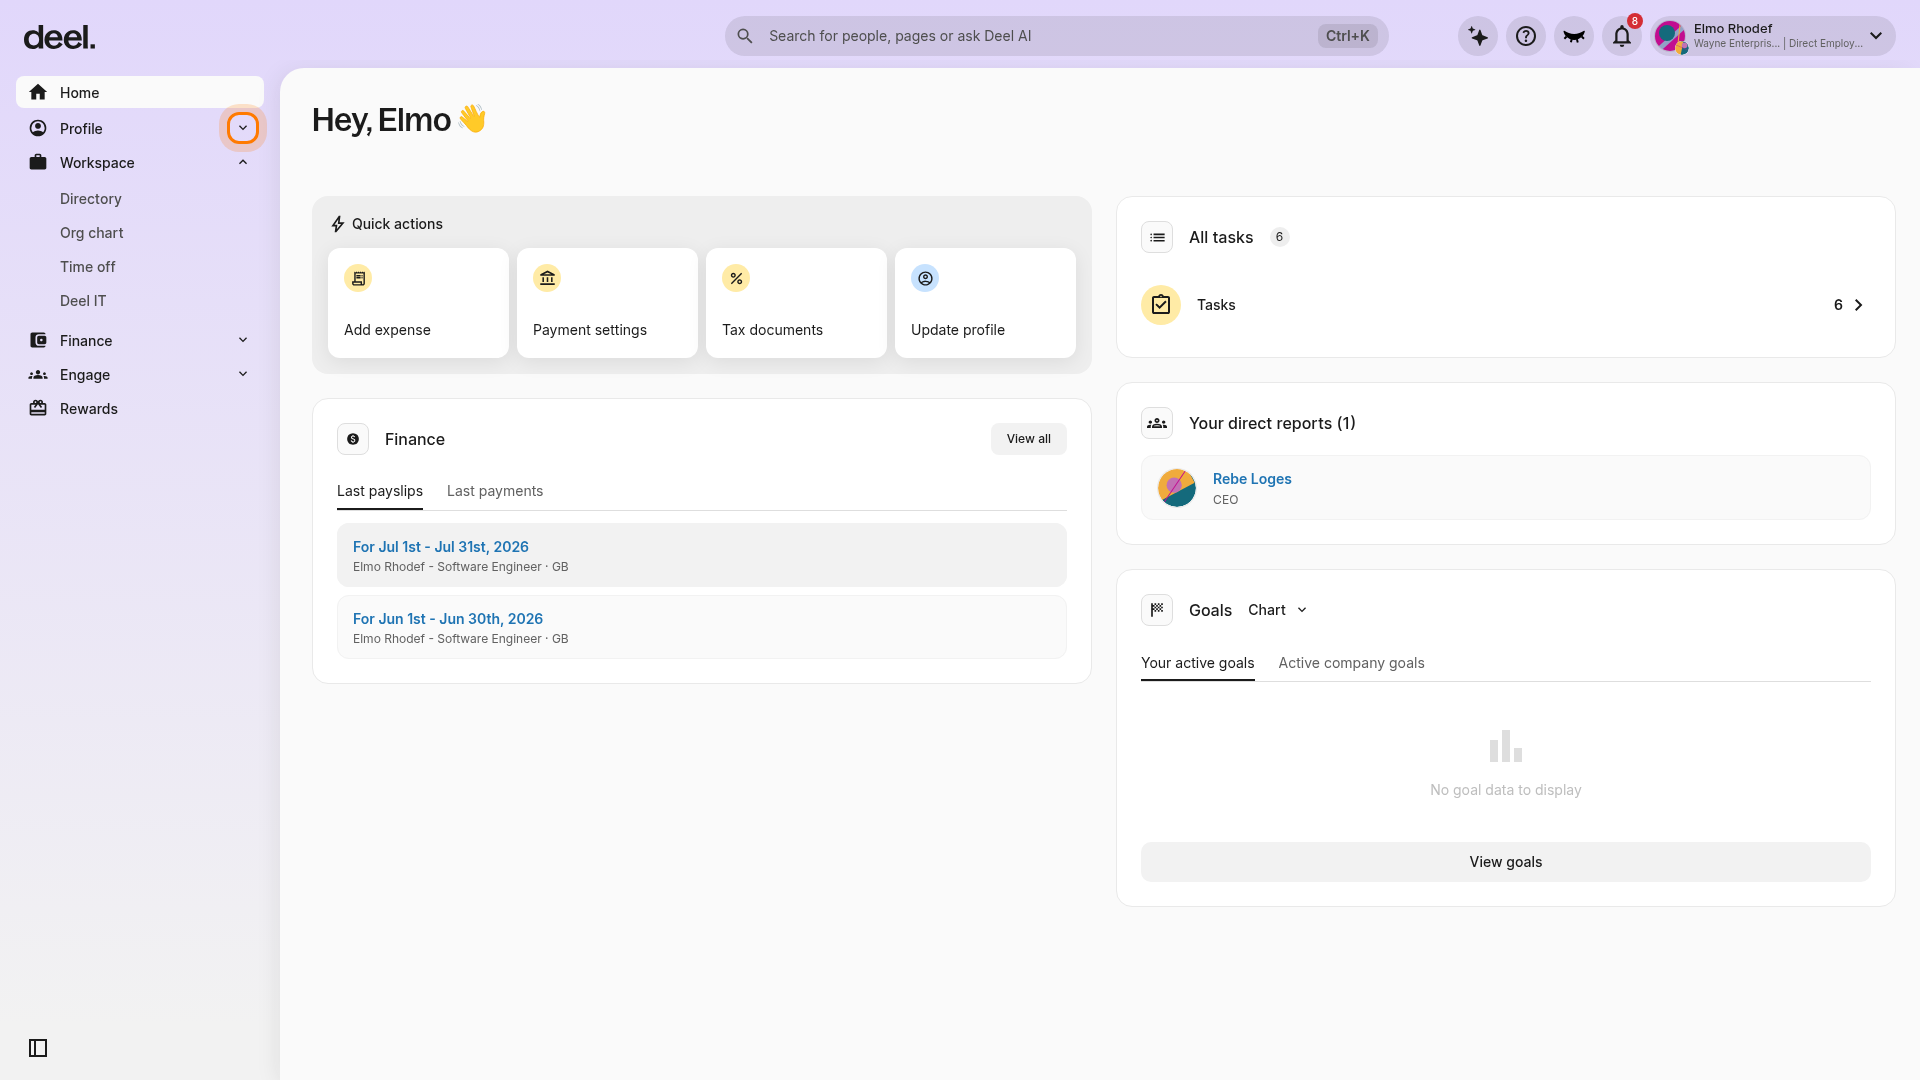
Task: Open the Jul 1st - Jul 31st payslip
Action: pos(702,555)
